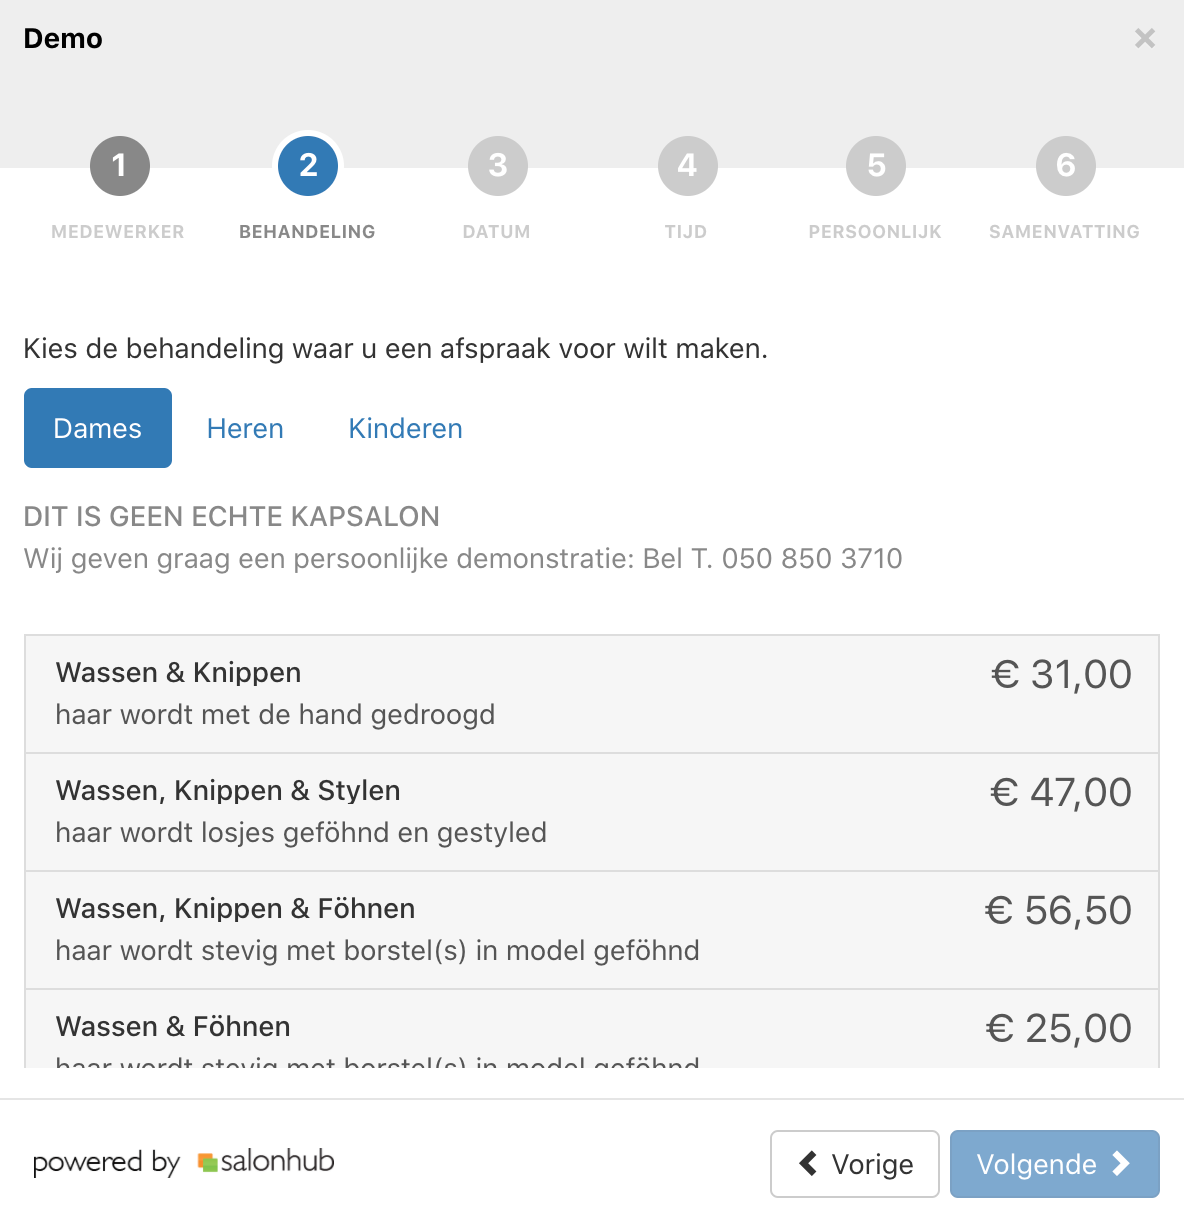This screenshot has height=1226, width=1184.
Task: Switch to the Heren tab
Action: [245, 428]
